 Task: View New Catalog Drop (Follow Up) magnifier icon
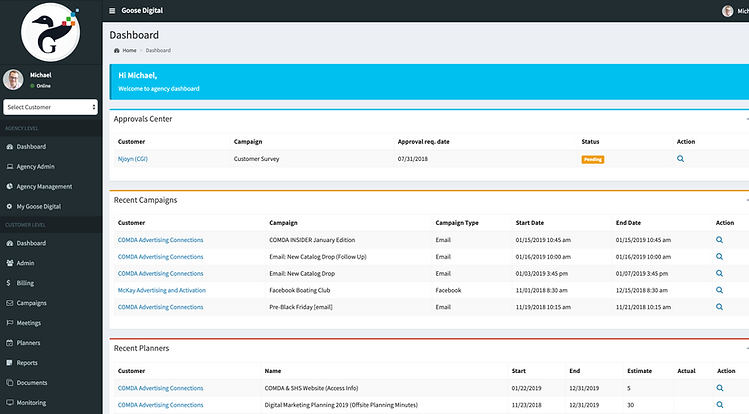pyautogui.click(x=719, y=256)
